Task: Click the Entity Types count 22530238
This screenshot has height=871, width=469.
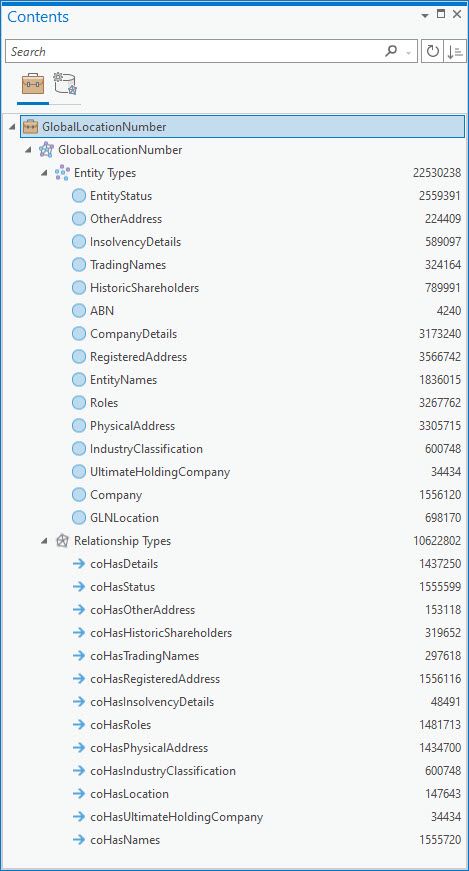Action: (437, 173)
